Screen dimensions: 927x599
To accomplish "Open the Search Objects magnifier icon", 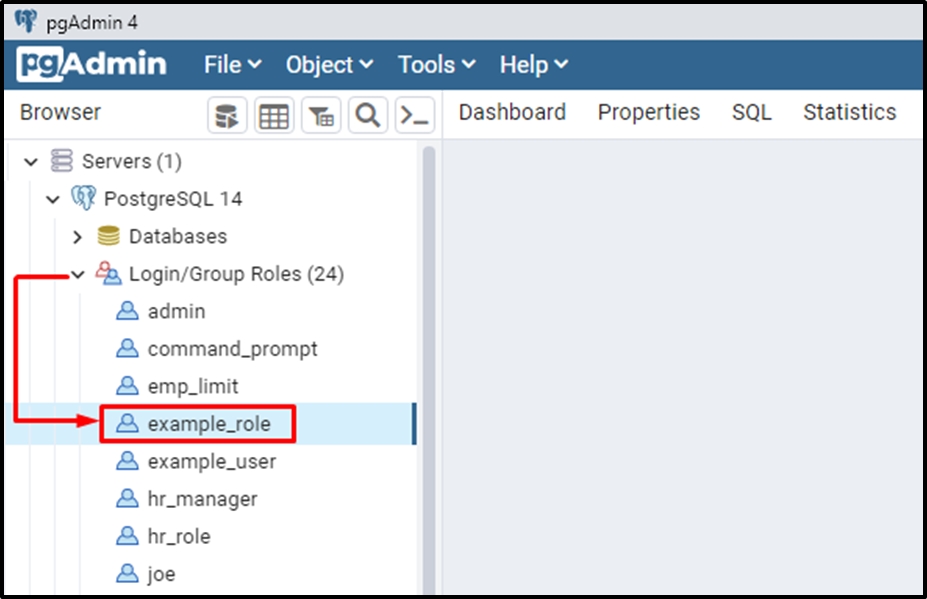I will [367, 116].
